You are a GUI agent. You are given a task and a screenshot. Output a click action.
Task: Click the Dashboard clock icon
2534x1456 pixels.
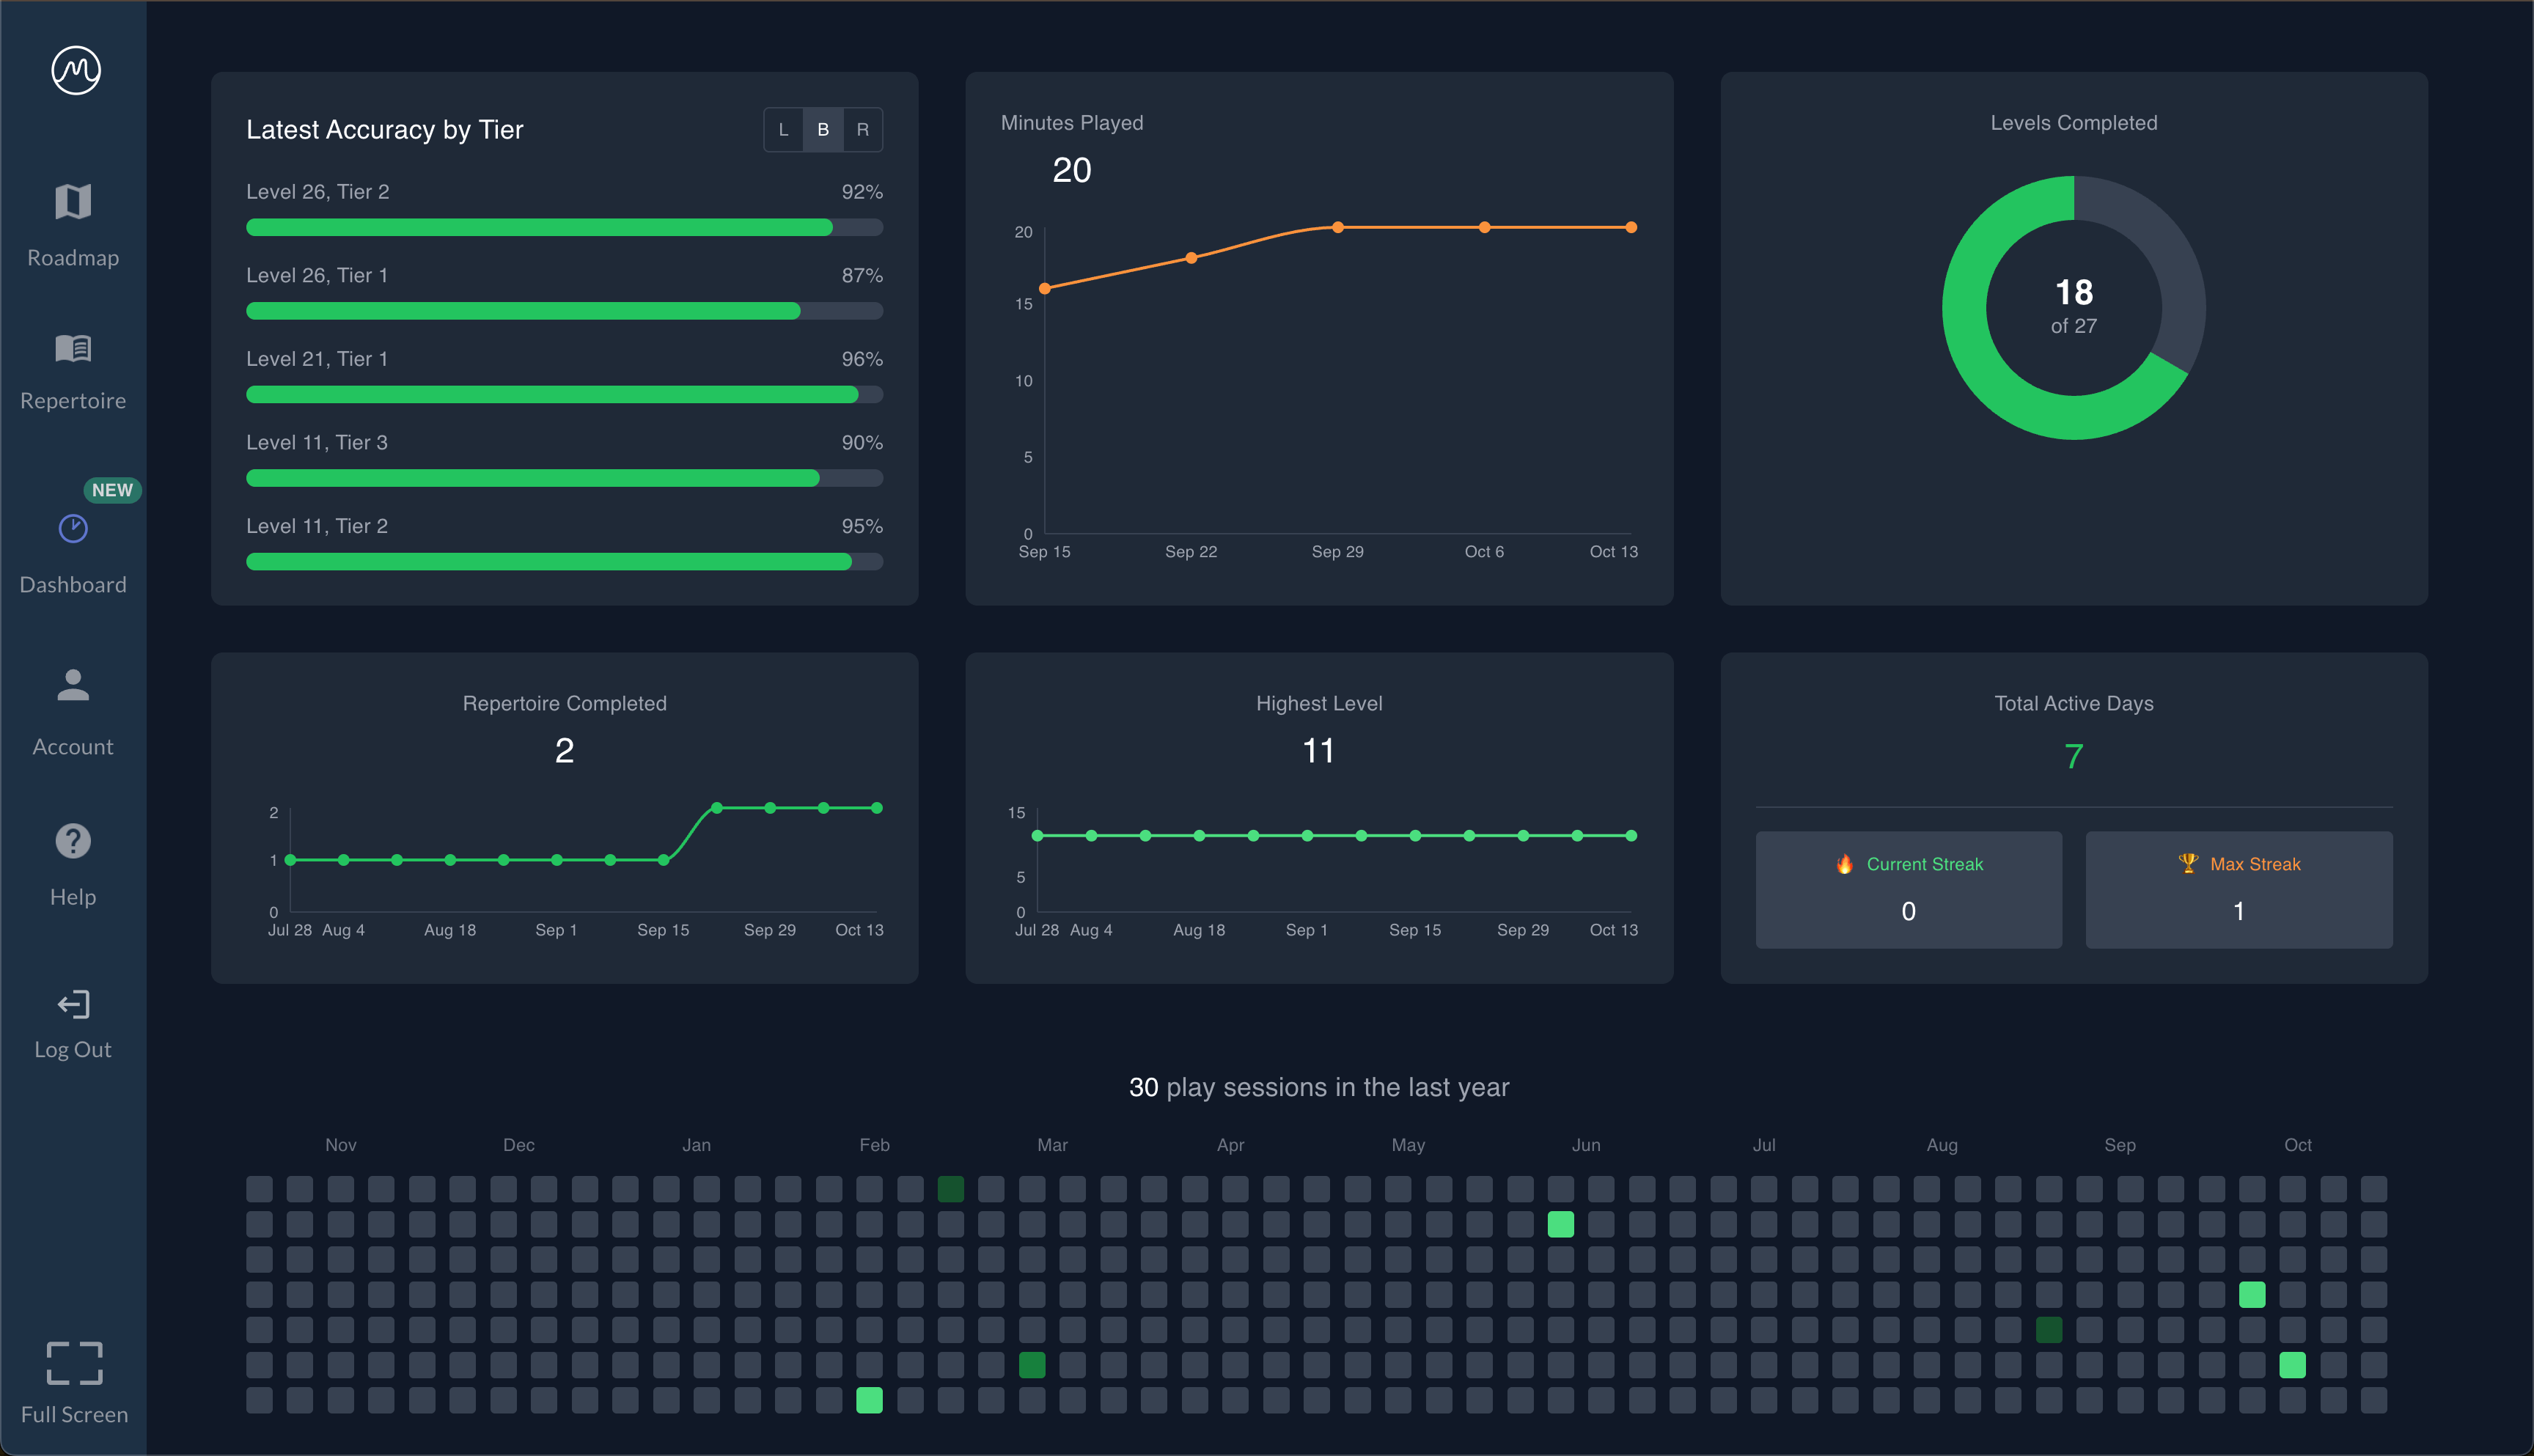73,528
